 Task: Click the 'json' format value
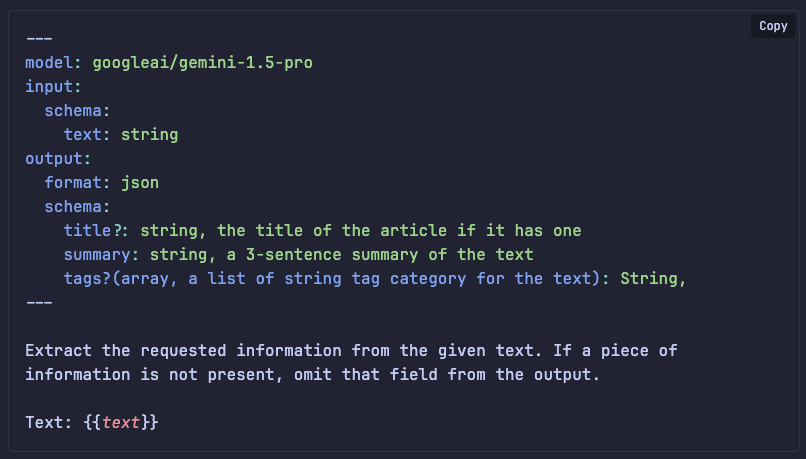pyautogui.click(x=140, y=182)
